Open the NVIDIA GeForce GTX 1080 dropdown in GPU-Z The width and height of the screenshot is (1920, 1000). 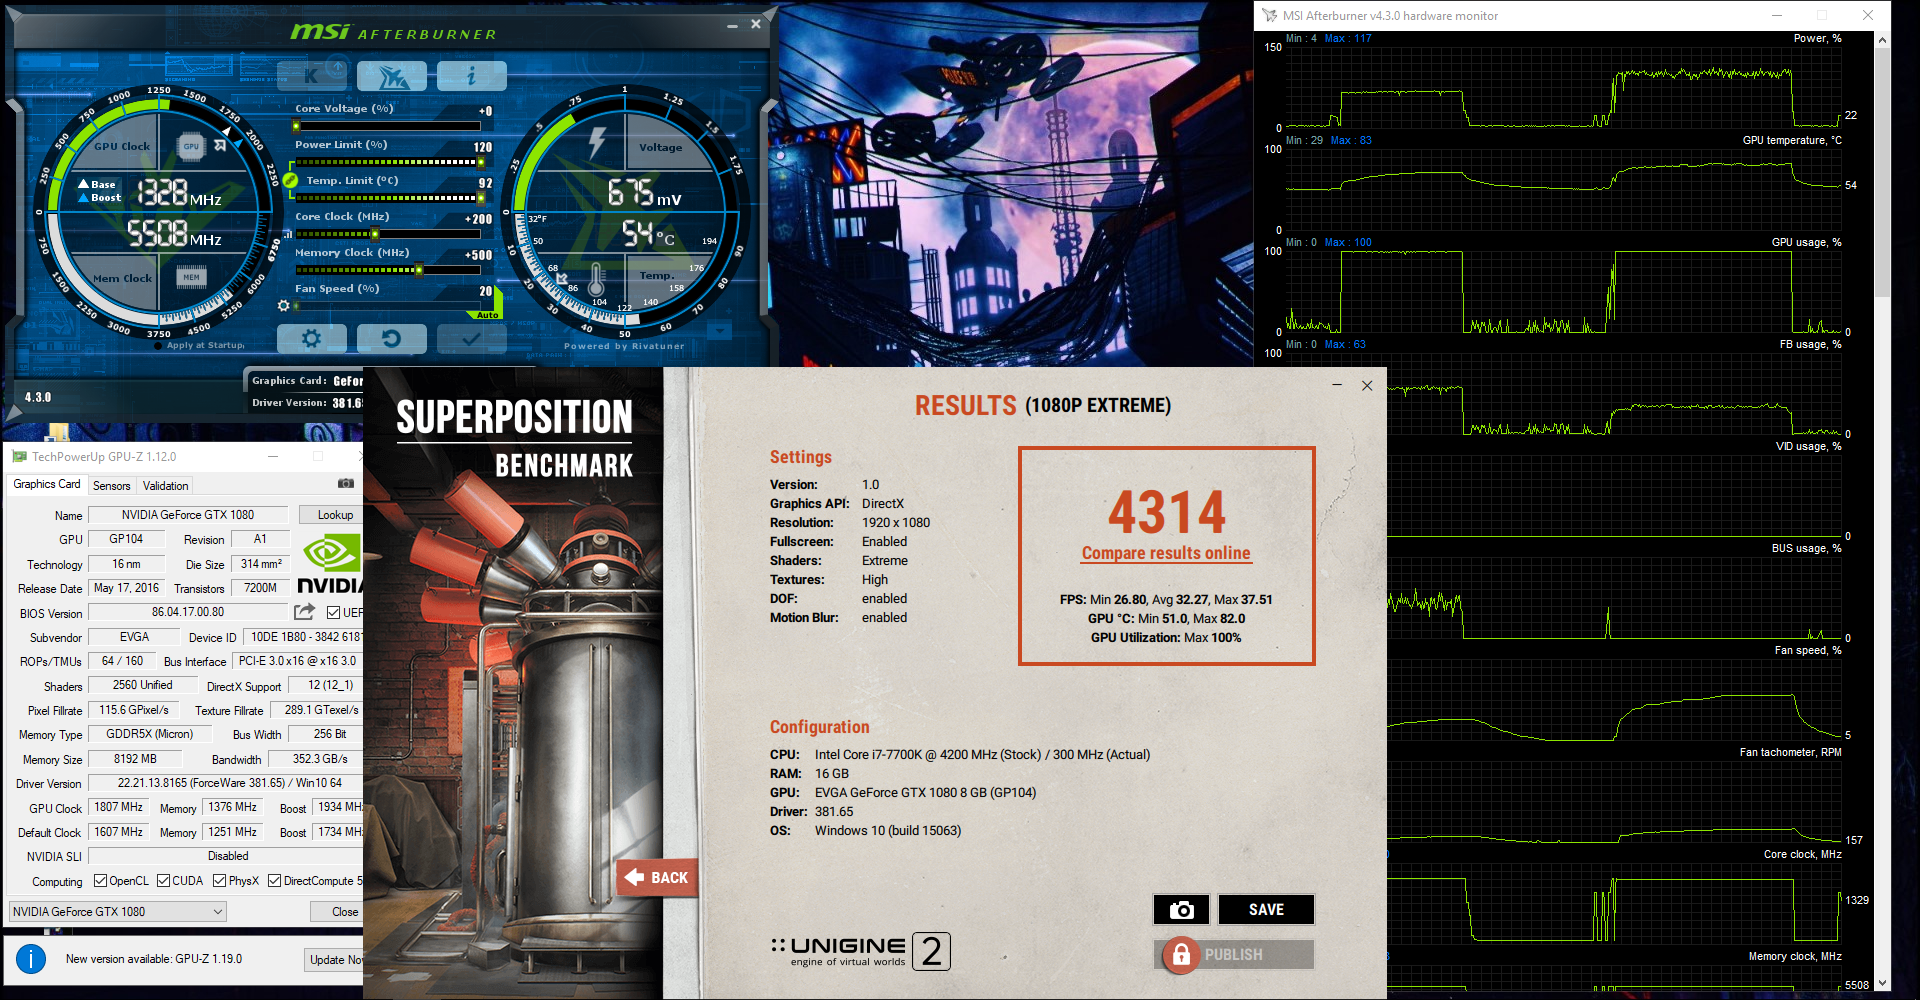point(118,912)
